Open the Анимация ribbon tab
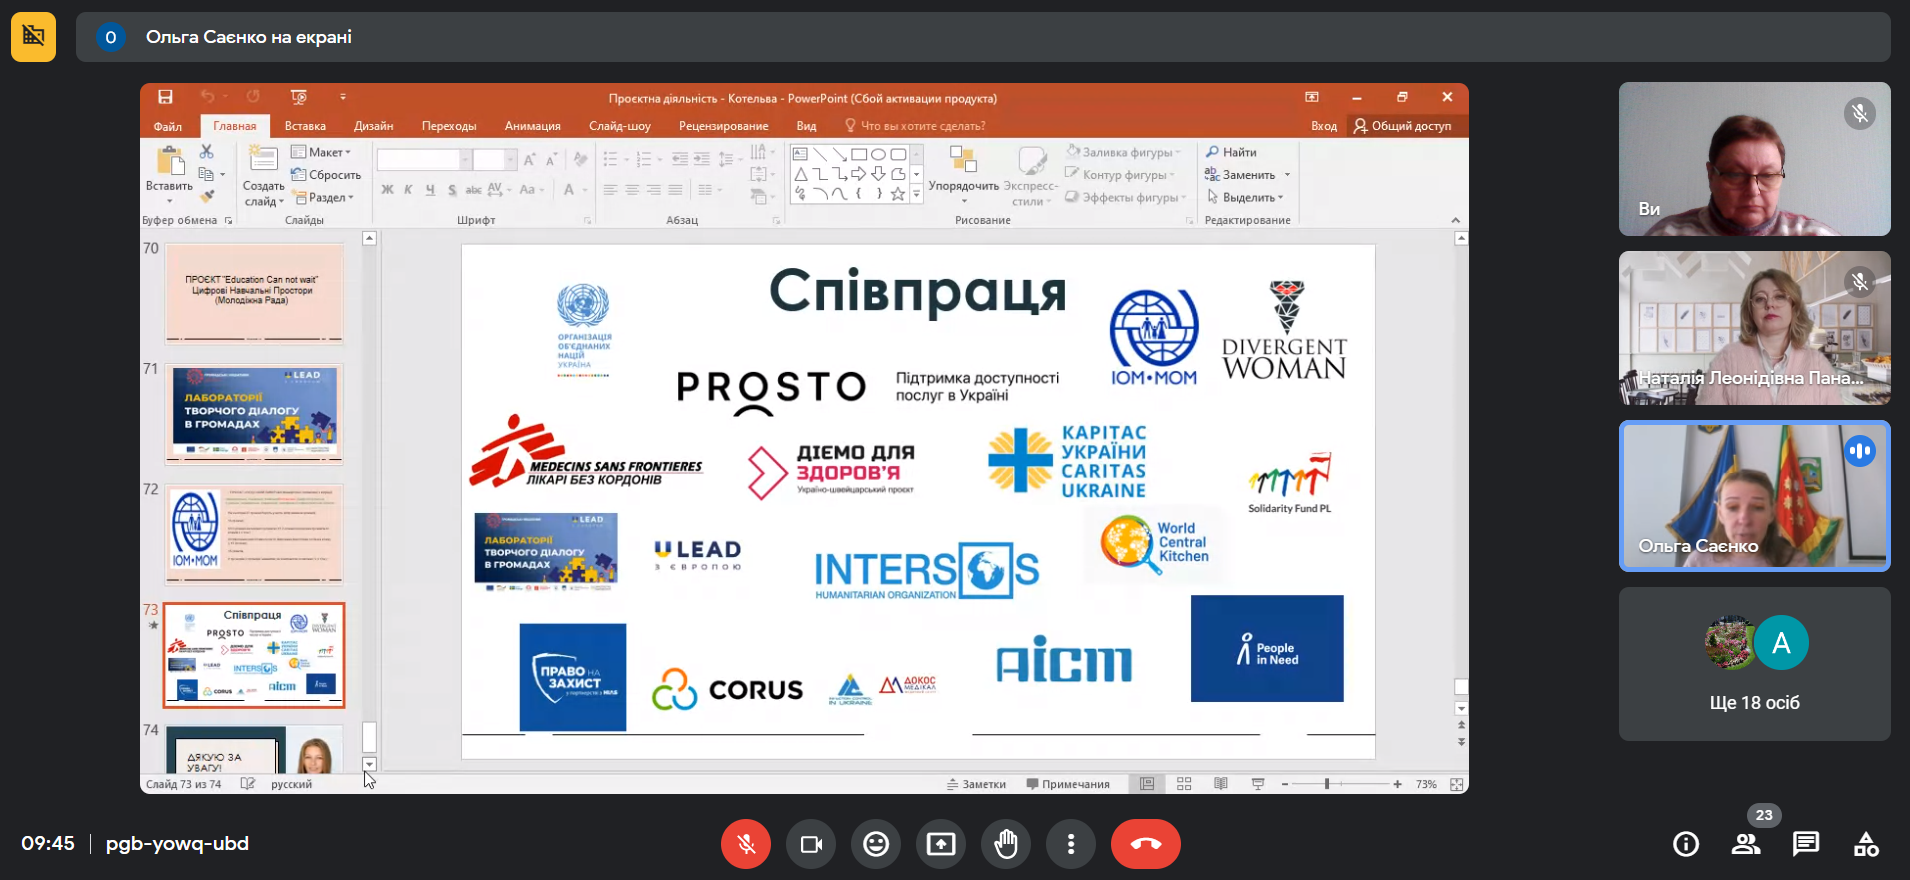This screenshot has width=1910, height=880. point(532,126)
